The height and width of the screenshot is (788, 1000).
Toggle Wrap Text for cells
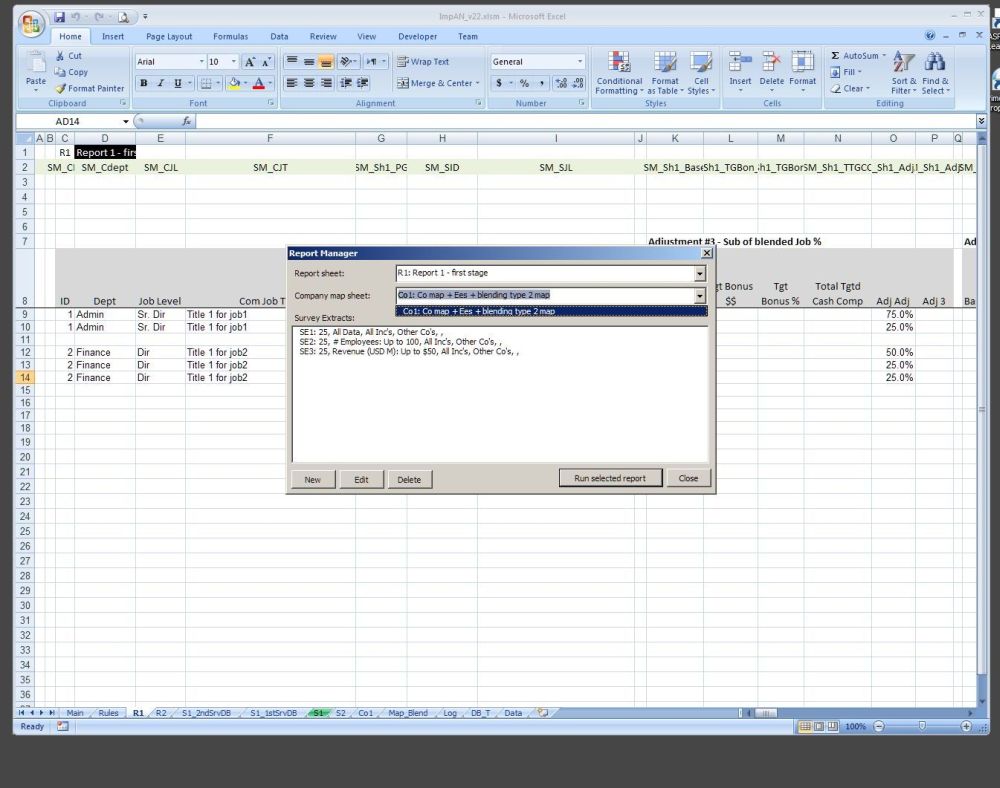click(x=423, y=62)
